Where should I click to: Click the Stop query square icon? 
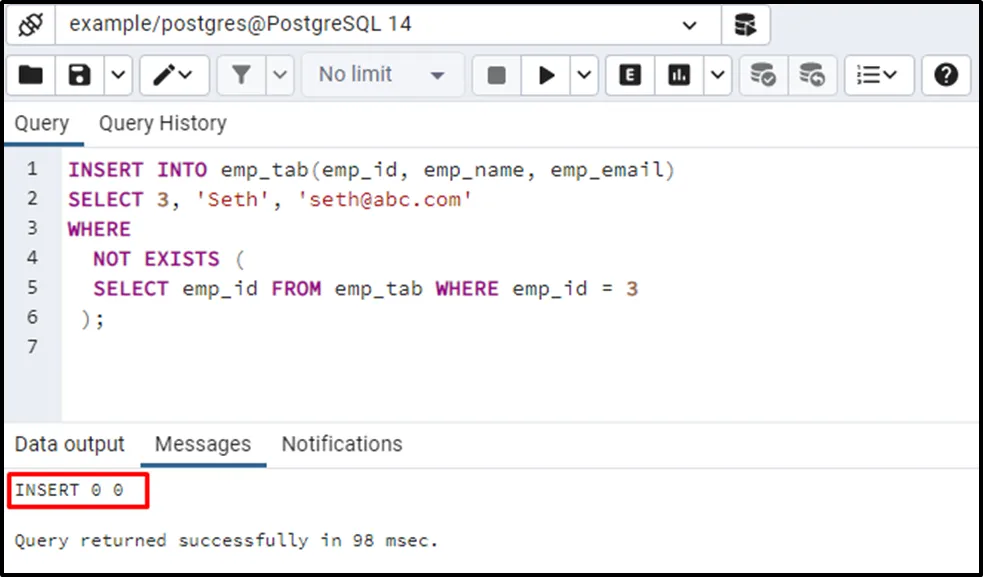pos(496,75)
